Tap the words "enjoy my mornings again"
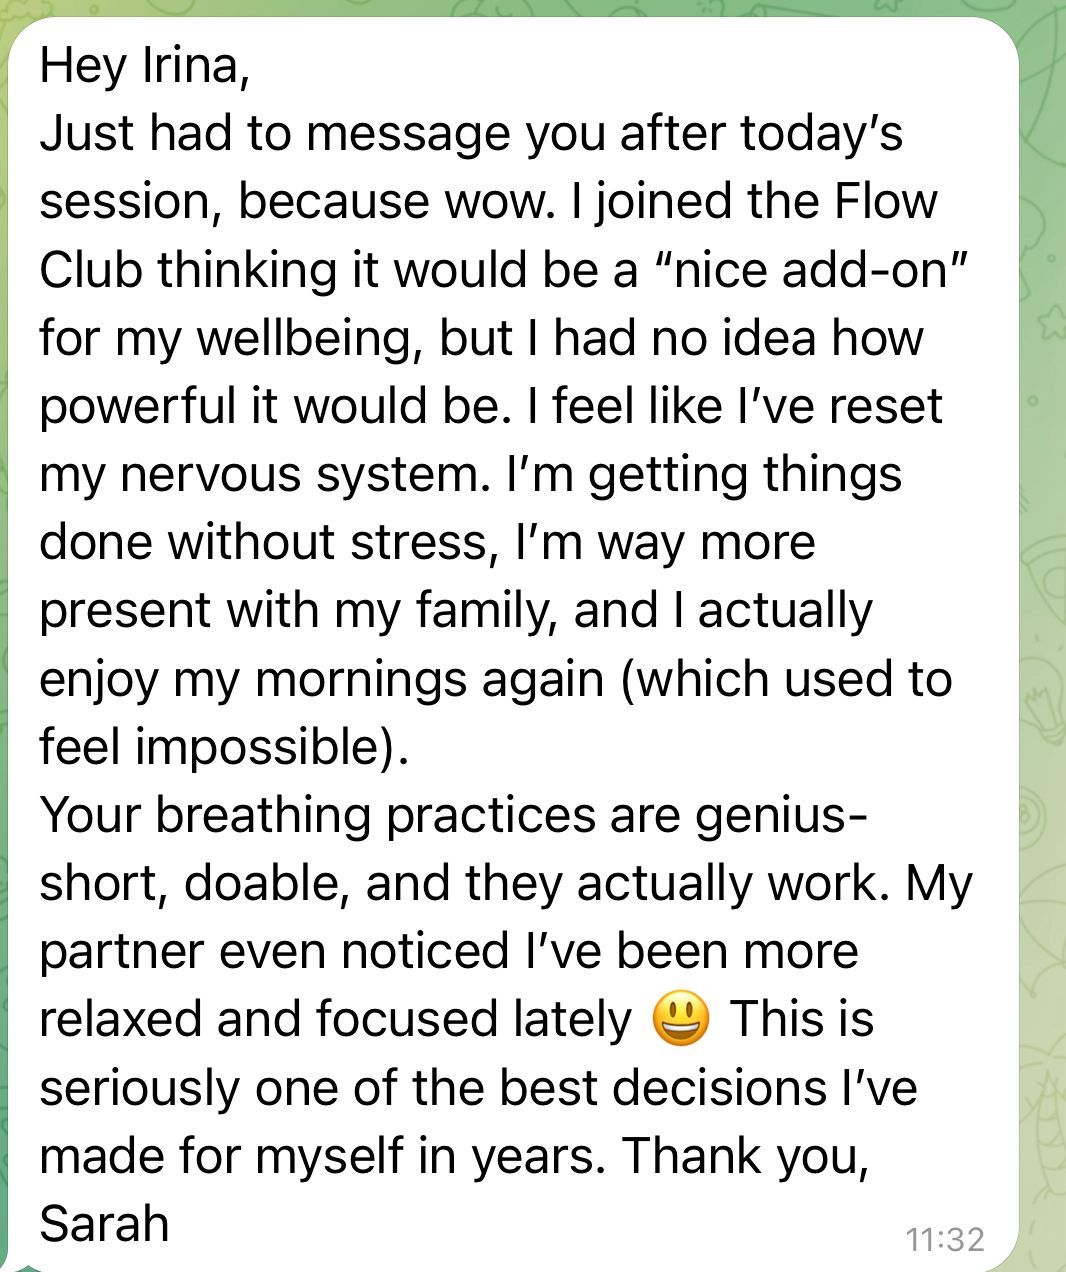Screen dimensions: 1066x1272 [x=321, y=680]
